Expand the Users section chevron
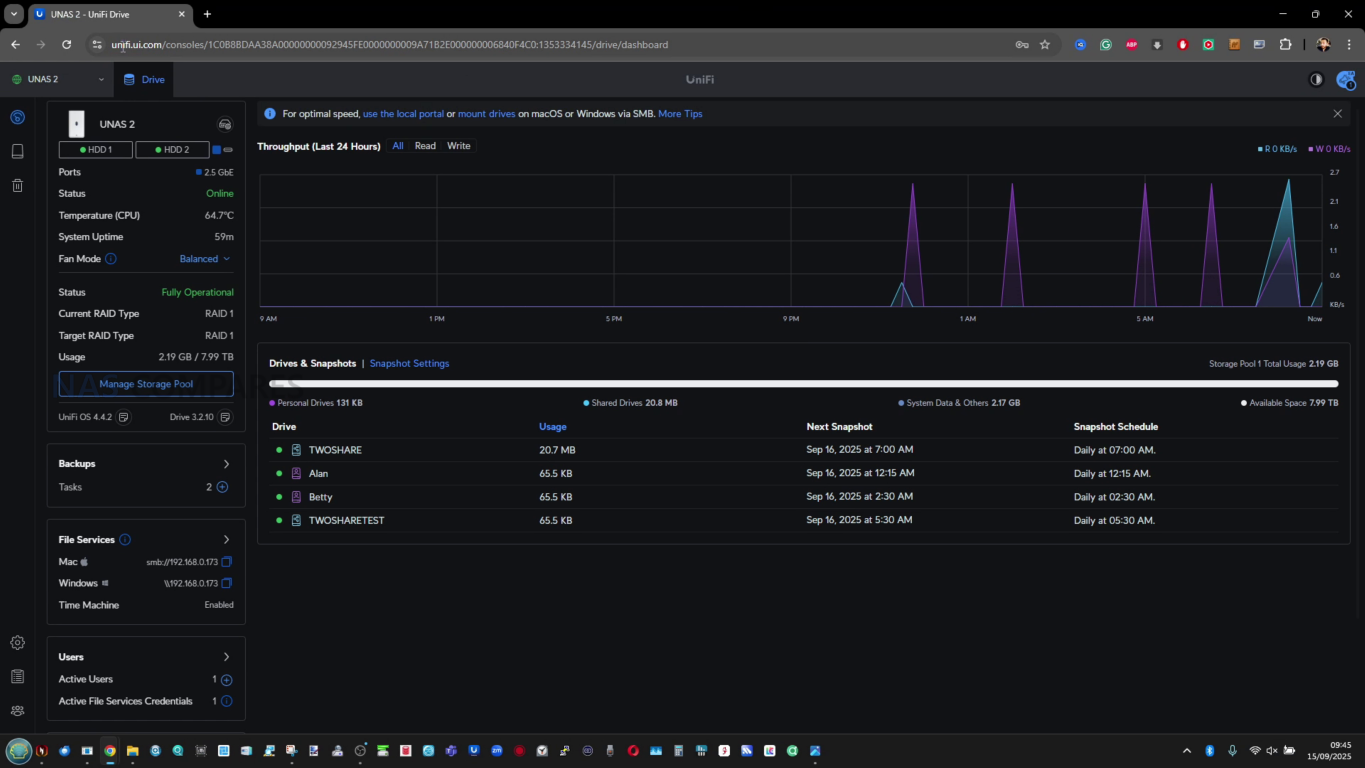The image size is (1365, 768). click(x=227, y=657)
